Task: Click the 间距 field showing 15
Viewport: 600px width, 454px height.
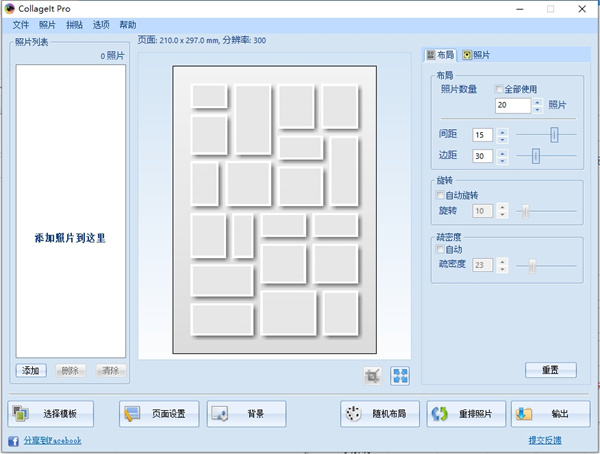Action: 483,135
